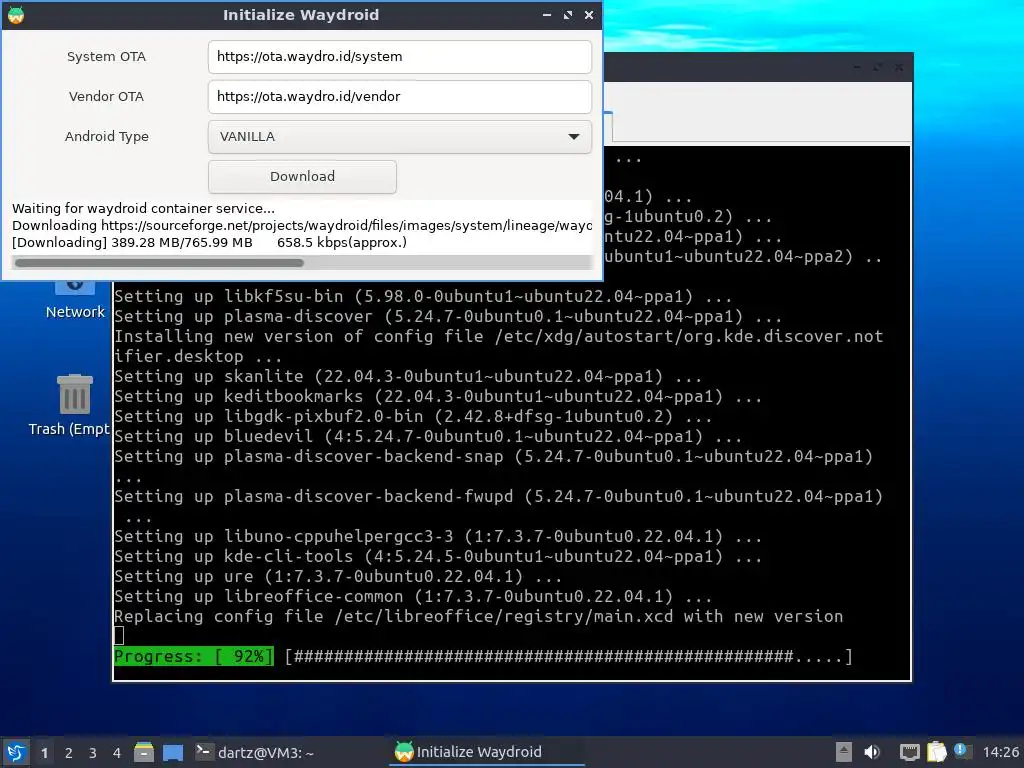Select the Trash desktop icon
The height and width of the screenshot is (768, 1024).
(x=74, y=394)
